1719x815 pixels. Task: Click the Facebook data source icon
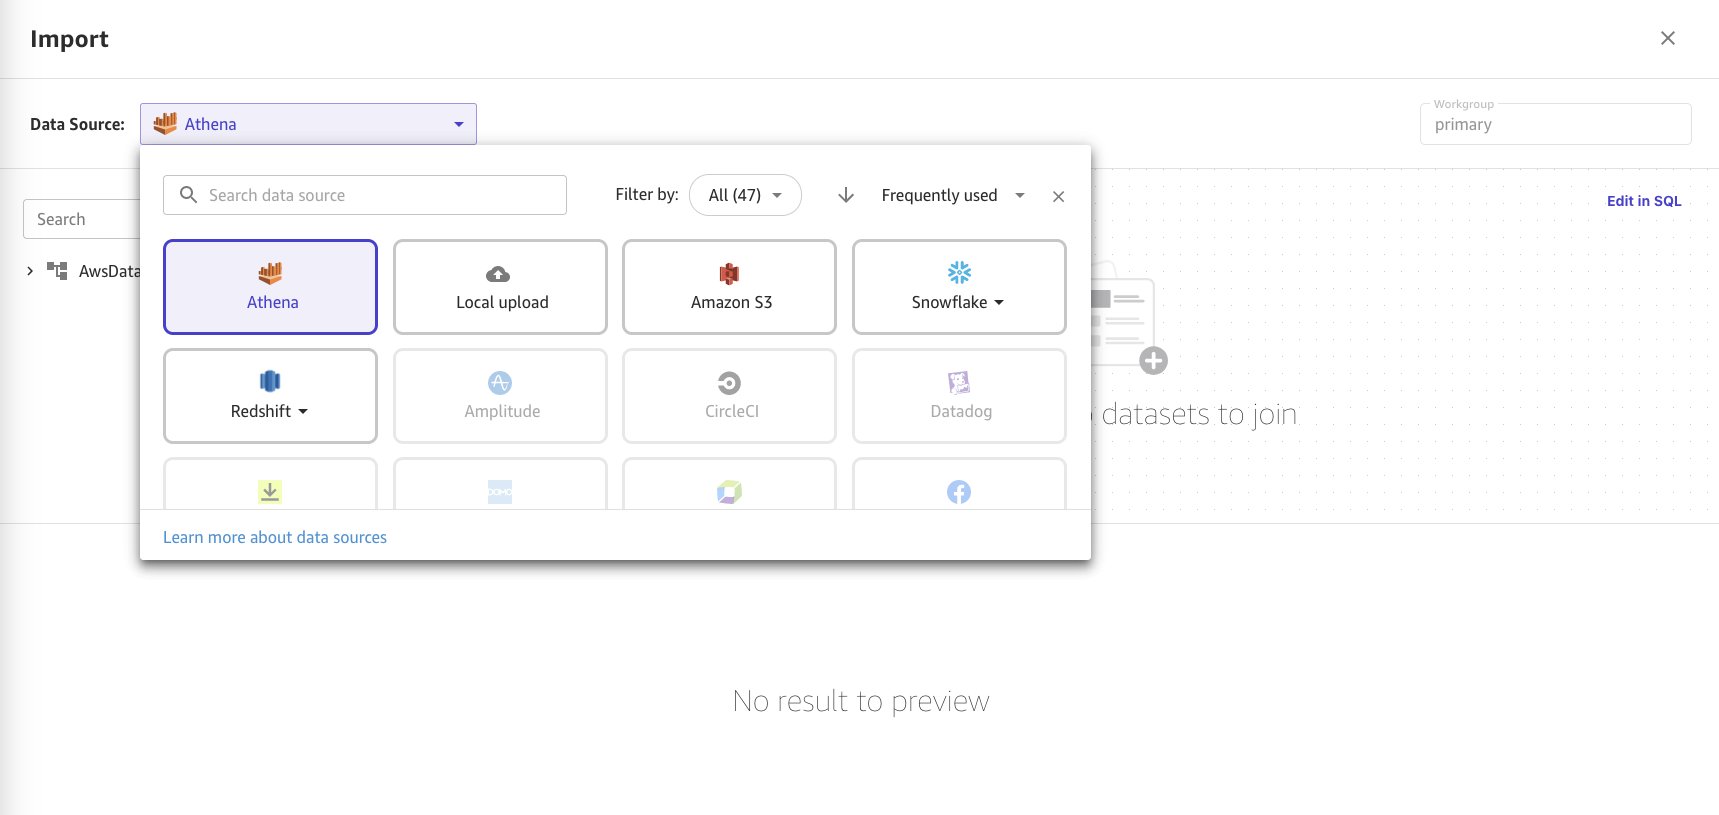[959, 492]
